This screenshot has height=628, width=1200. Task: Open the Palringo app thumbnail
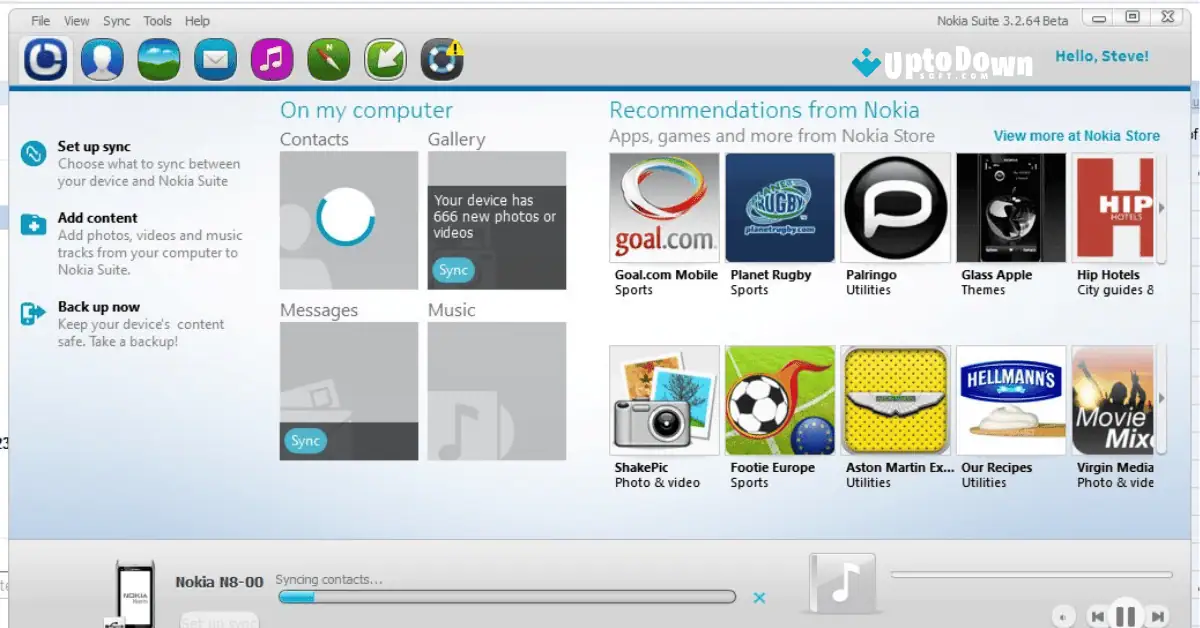(x=895, y=207)
